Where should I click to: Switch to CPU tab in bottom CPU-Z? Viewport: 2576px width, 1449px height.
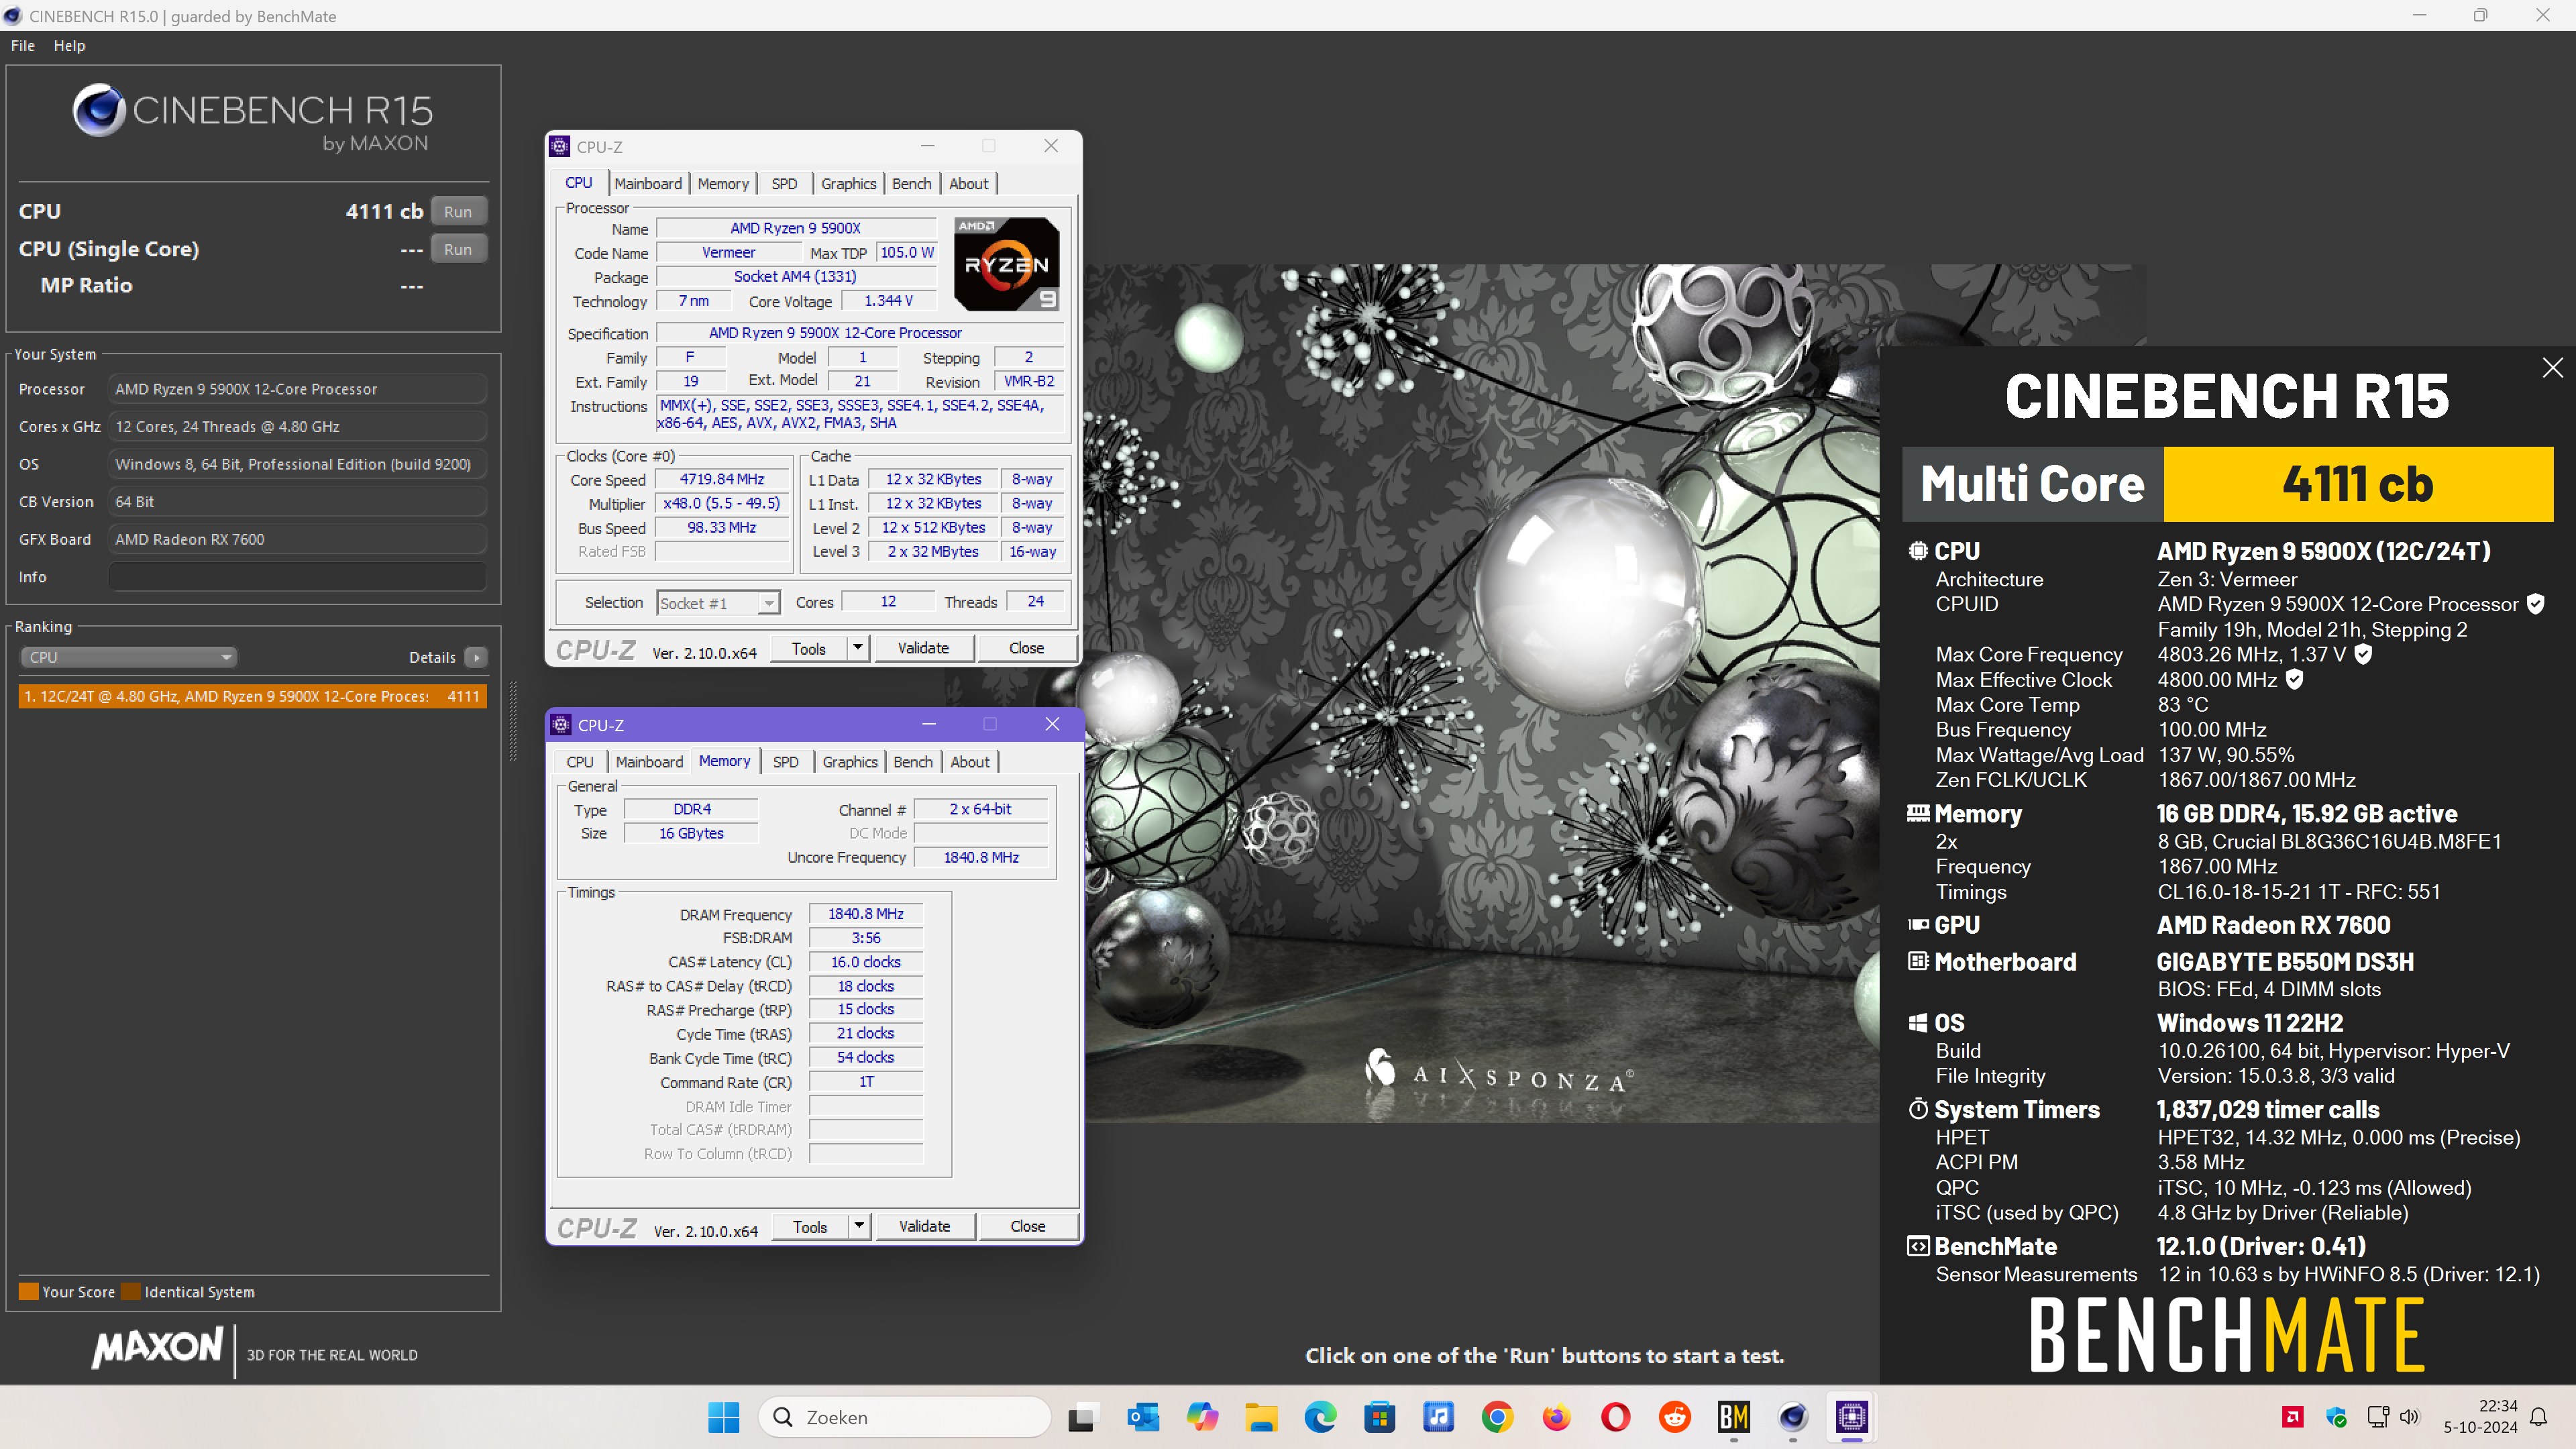[x=580, y=762]
